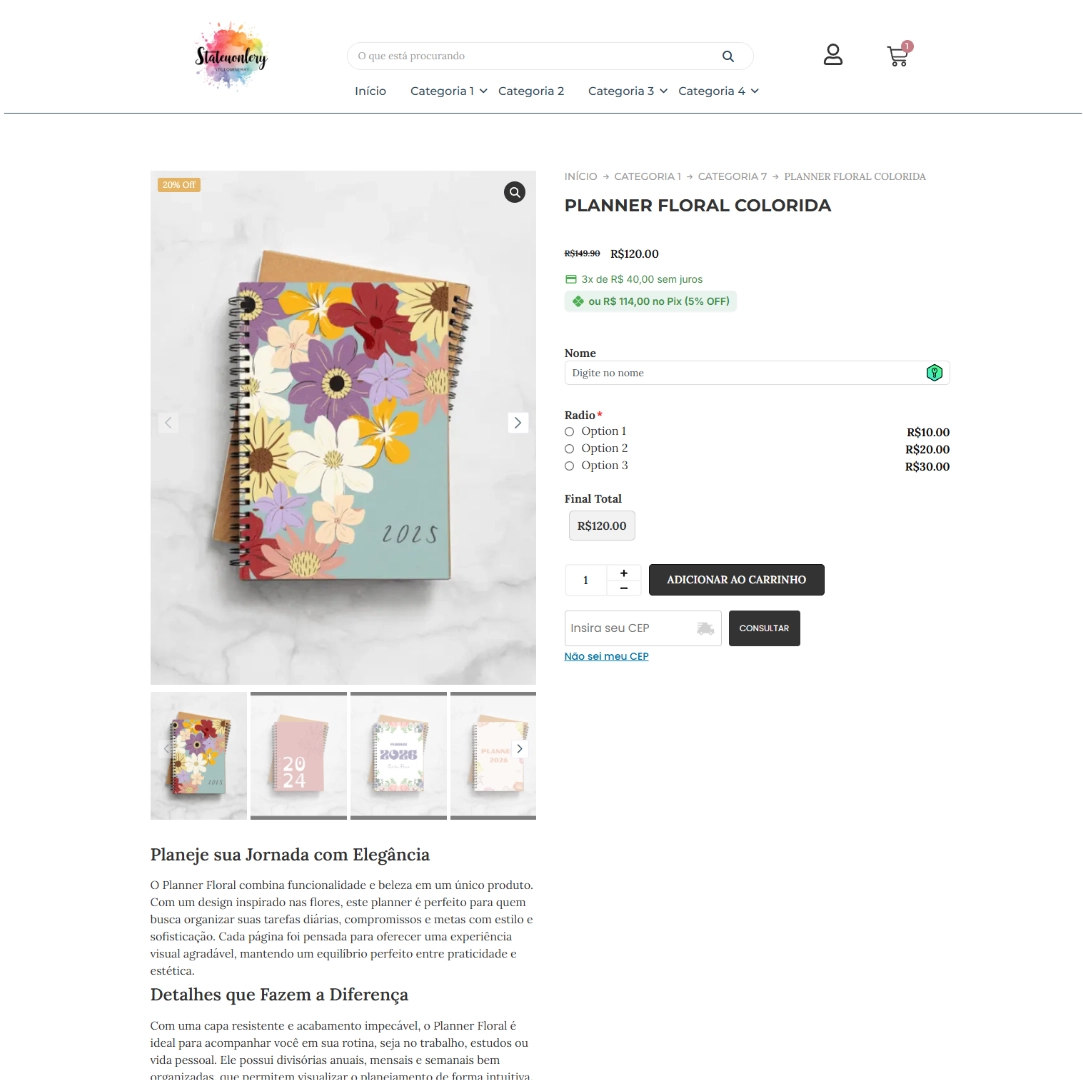The image size is (1083, 1081).
Task: Show next product image with right arrow
Action: (517, 423)
